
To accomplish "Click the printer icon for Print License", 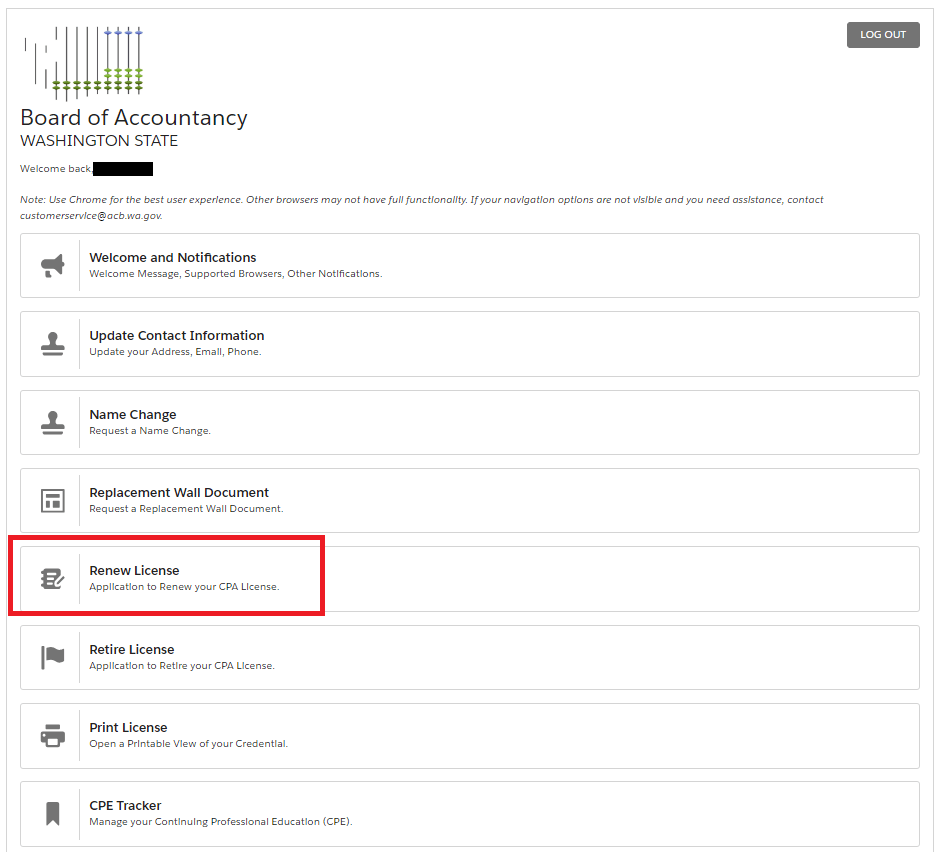I will 52,735.
